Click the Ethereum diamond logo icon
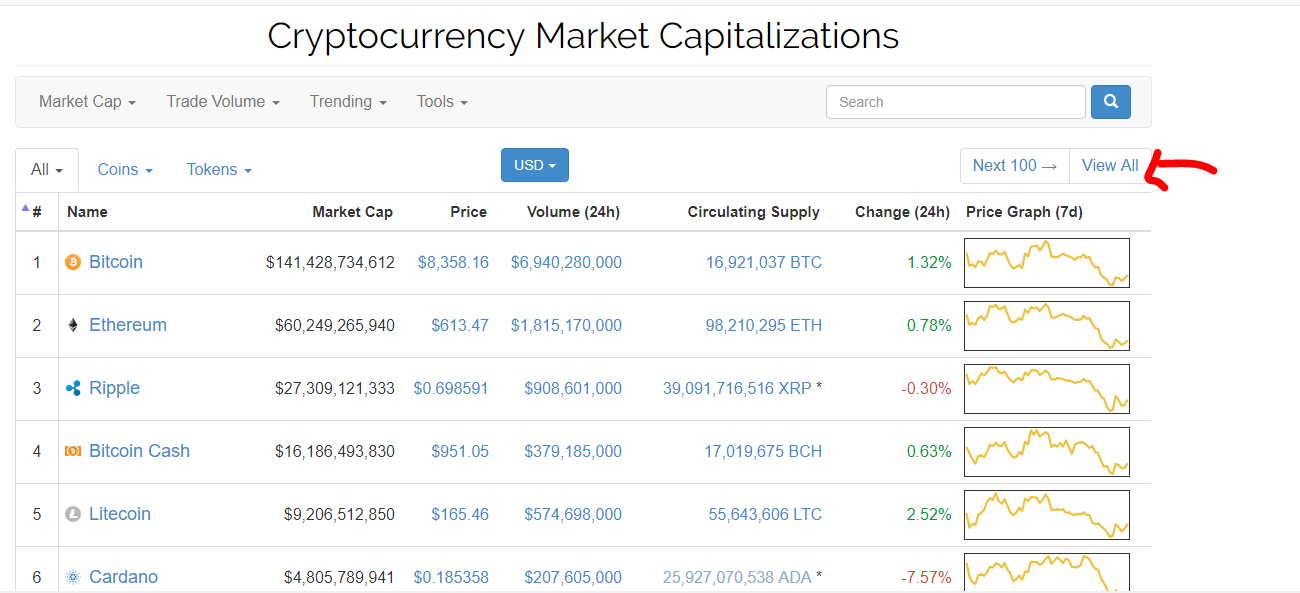 [x=72, y=325]
